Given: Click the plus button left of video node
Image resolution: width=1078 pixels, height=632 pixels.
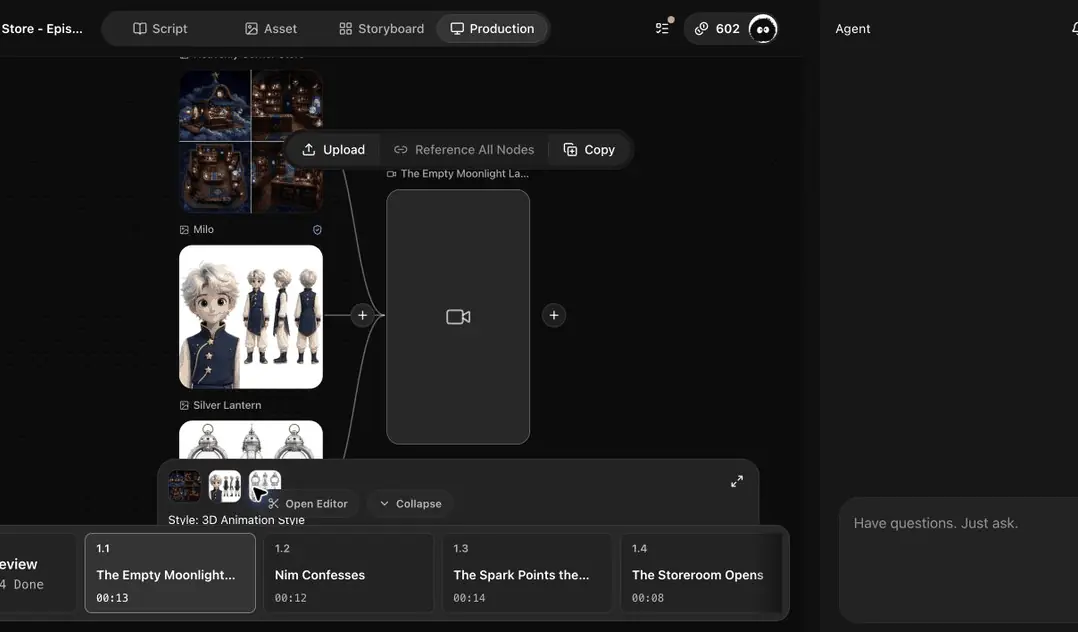Looking at the screenshot, I should pos(362,316).
